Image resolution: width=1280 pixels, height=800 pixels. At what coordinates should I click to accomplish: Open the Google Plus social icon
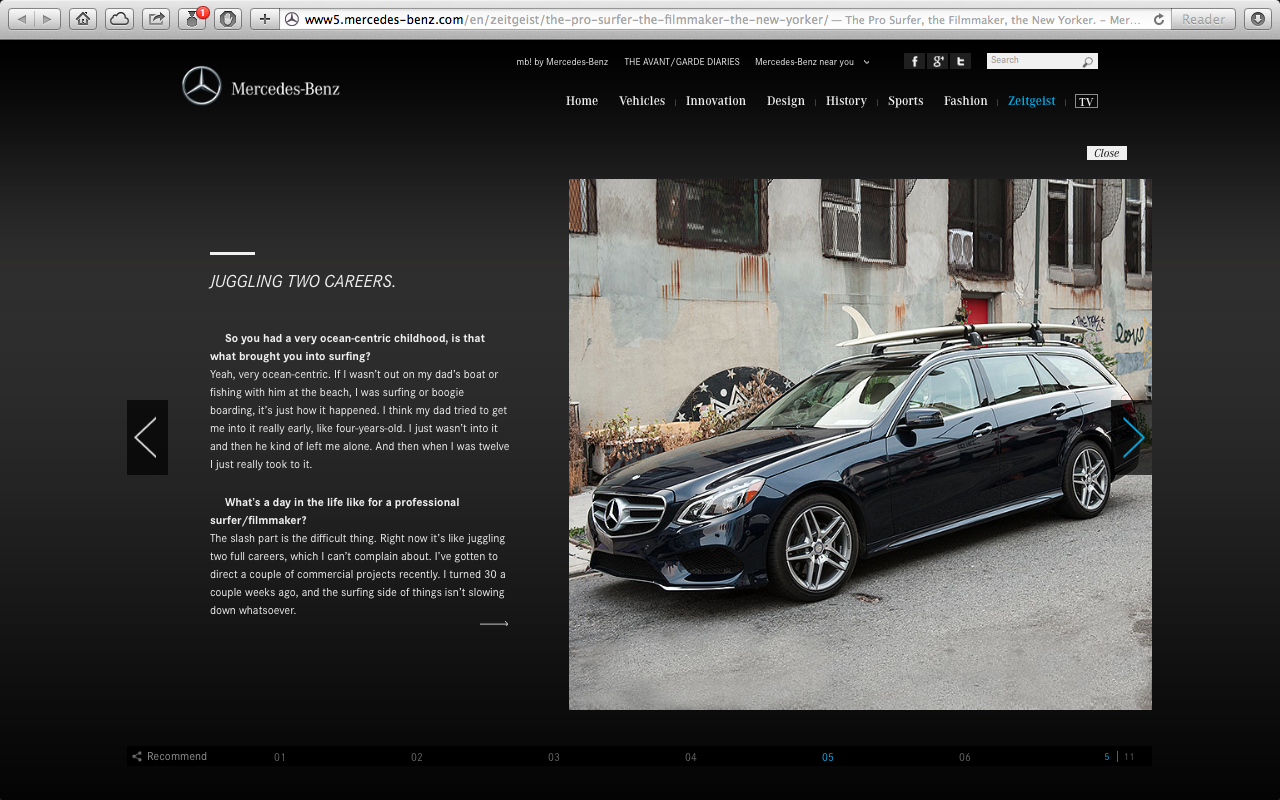tap(937, 61)
